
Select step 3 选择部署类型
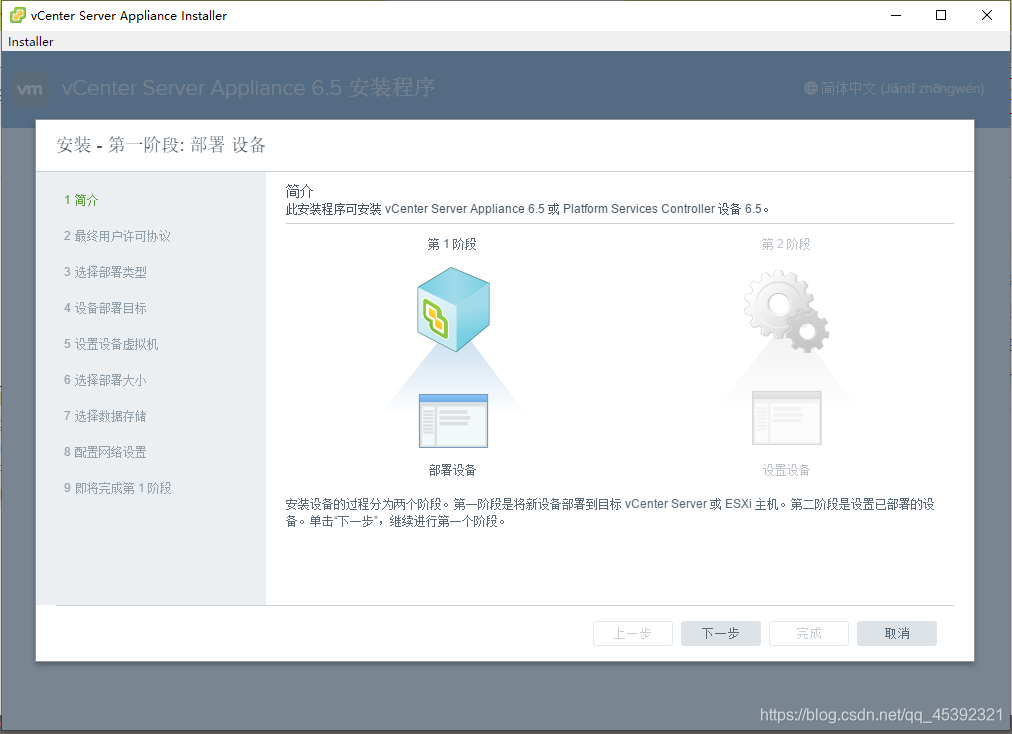105,272
